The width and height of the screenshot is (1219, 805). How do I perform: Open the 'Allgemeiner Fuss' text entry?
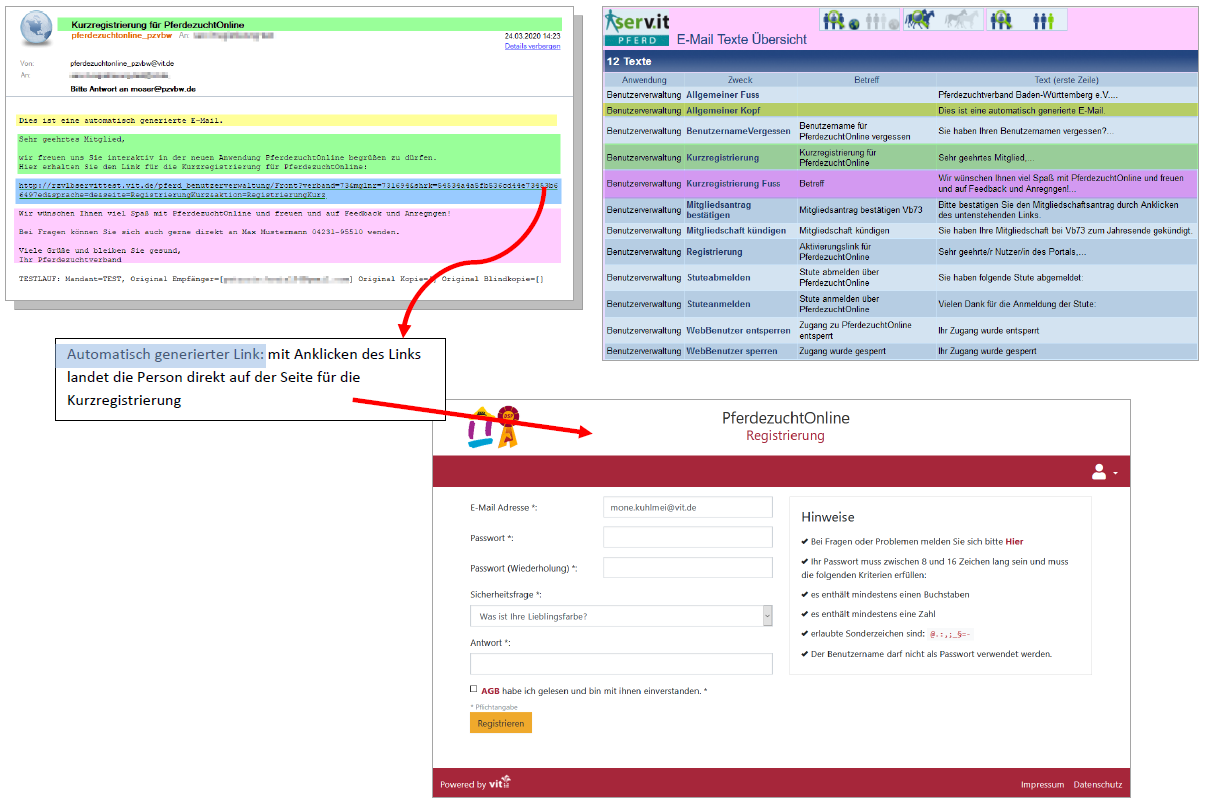[x=722, y=95]
